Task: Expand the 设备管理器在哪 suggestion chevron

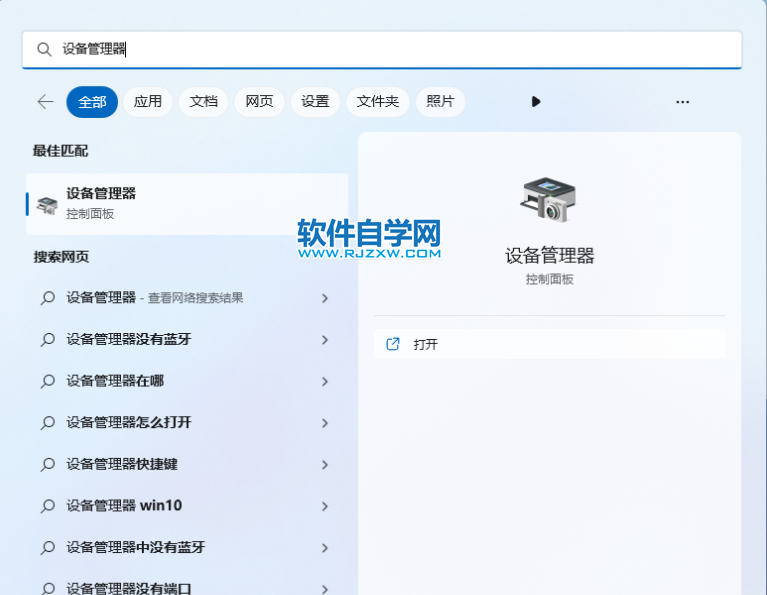Action: 325,381
